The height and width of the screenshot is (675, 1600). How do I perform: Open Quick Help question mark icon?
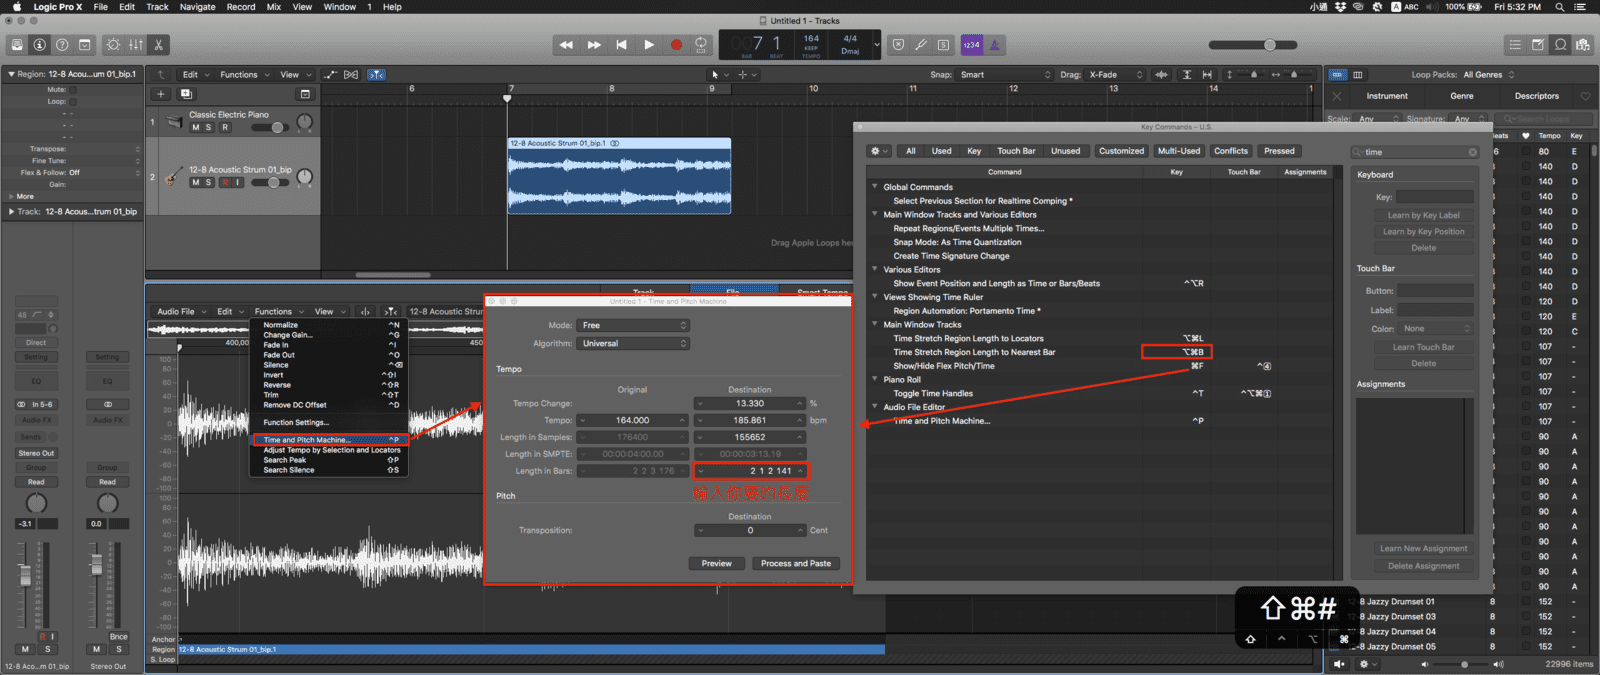pyautogui.click(x=62, y=45)
